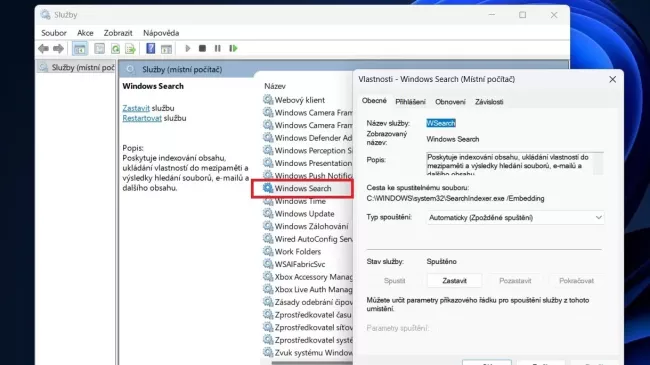Pause the service with the Pause icon
The height and width of the screenshot is (365, 650).
[218, 49]
